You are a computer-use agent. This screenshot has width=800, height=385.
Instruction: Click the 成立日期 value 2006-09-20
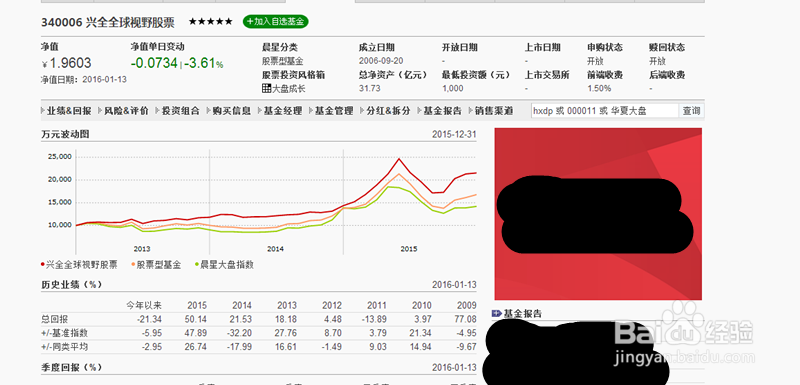pyautogui.click(x=381, y=61)
